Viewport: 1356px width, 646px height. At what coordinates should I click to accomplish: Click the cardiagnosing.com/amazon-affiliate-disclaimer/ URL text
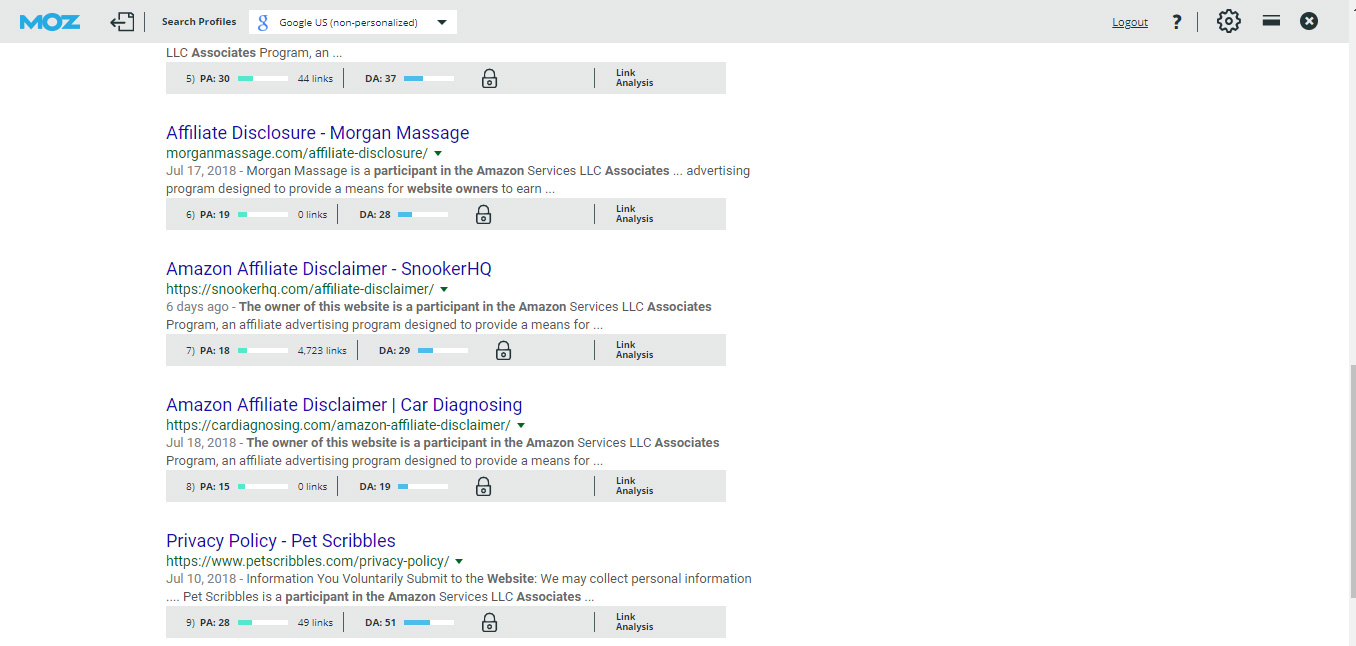[x=338, y=425]
